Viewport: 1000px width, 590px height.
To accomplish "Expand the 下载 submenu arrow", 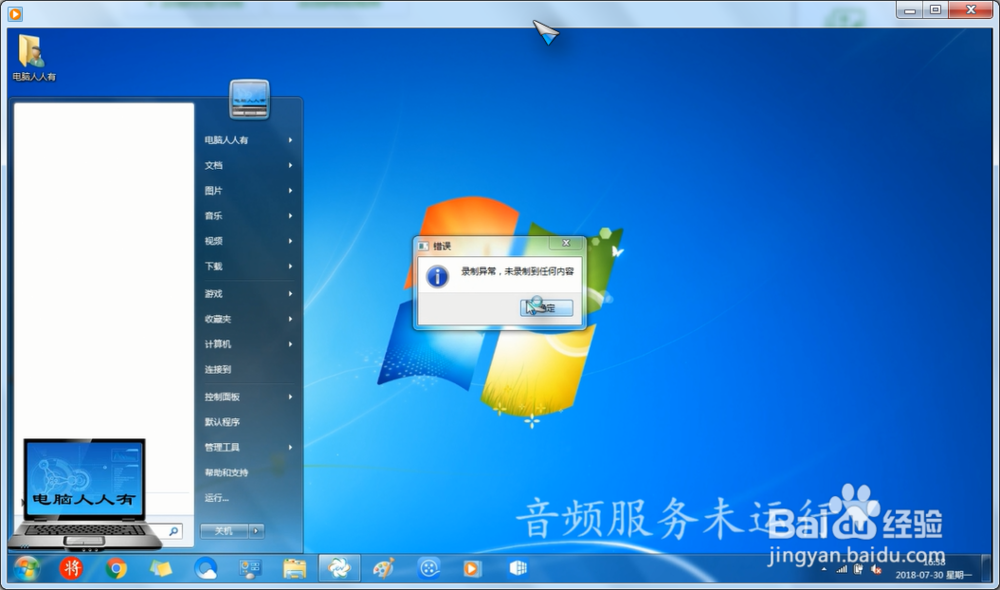I will point(290,266).
